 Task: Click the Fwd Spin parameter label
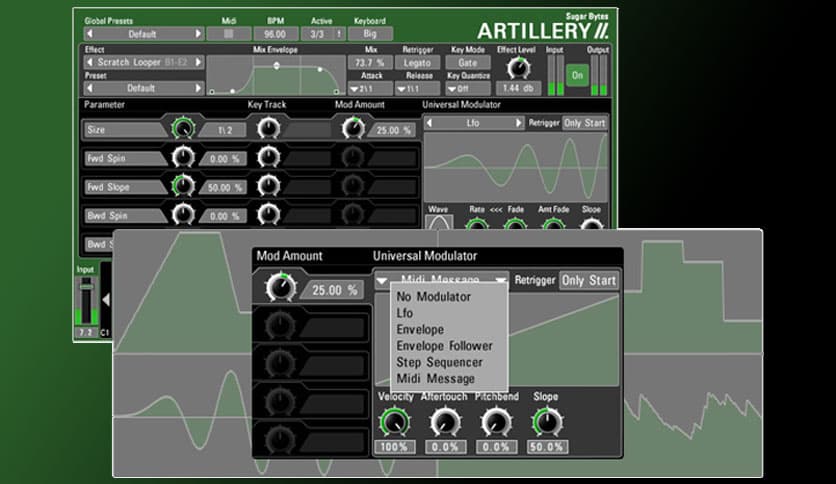124,158
